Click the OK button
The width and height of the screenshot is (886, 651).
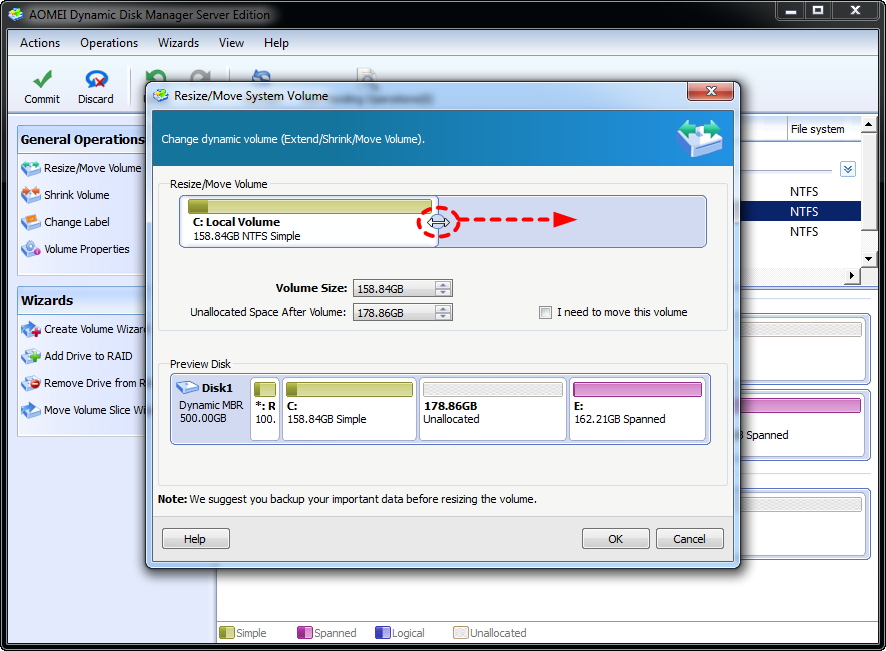click(x=615, y=539)
